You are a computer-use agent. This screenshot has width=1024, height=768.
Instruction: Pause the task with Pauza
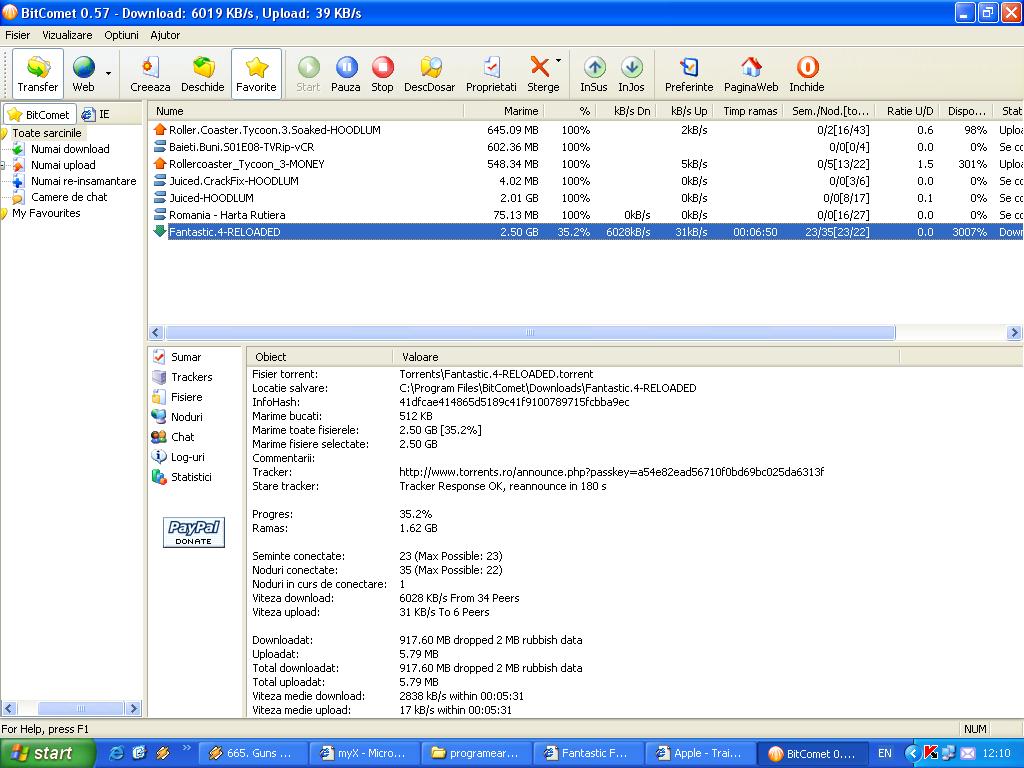pos(346,74)
